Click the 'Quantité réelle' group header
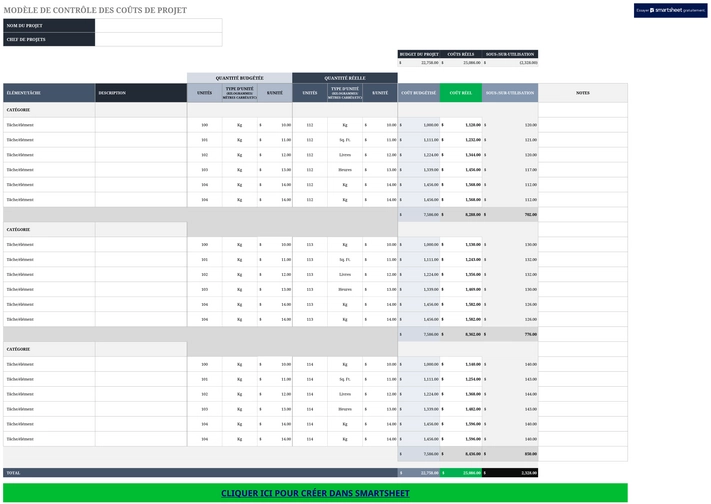This screenshot has height=504, width=711. 345,78
